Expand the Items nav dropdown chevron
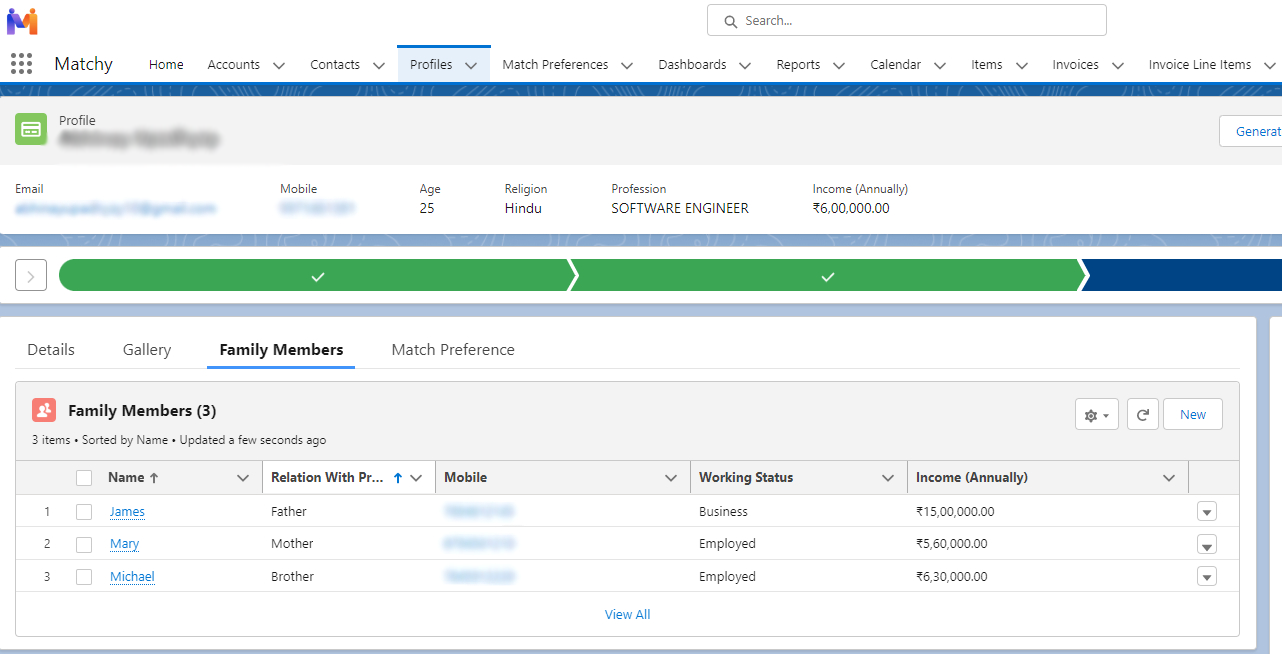This screenshot has width=1282, height=654. pyautogui.click(x=1022, y=65)
